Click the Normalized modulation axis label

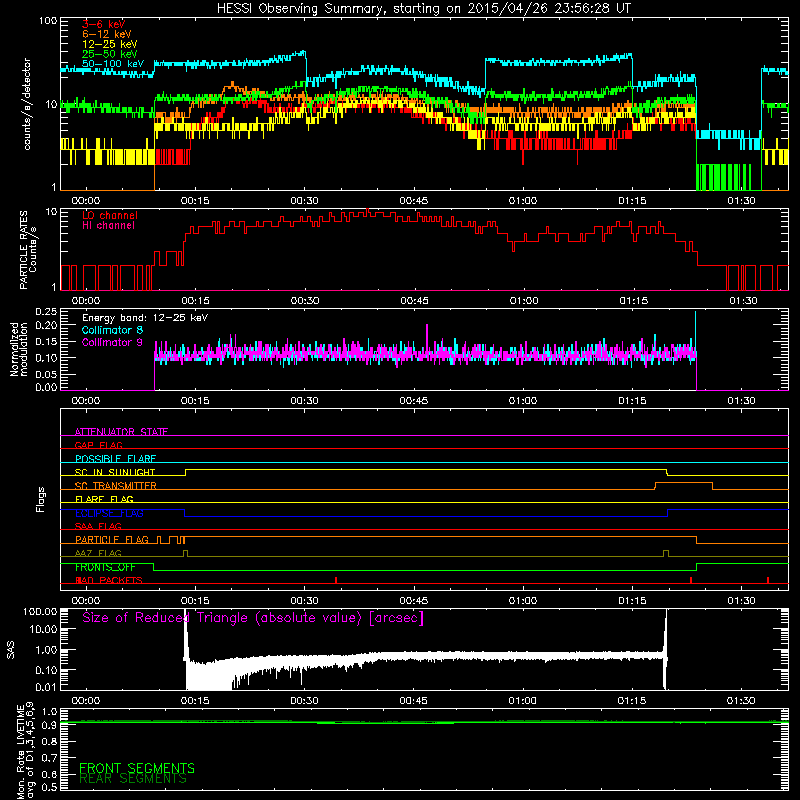(x=19, y=349)
